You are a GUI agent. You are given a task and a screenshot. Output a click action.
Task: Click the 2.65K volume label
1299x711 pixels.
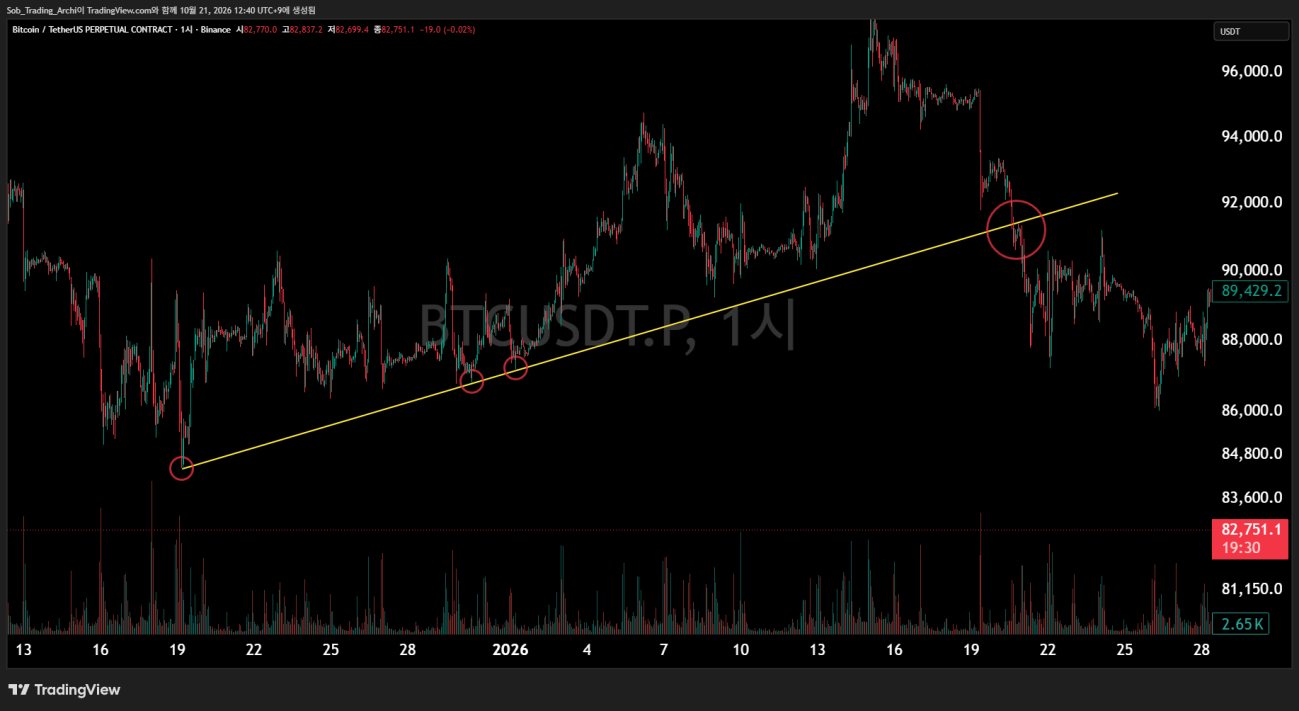tap(1239, 625)
